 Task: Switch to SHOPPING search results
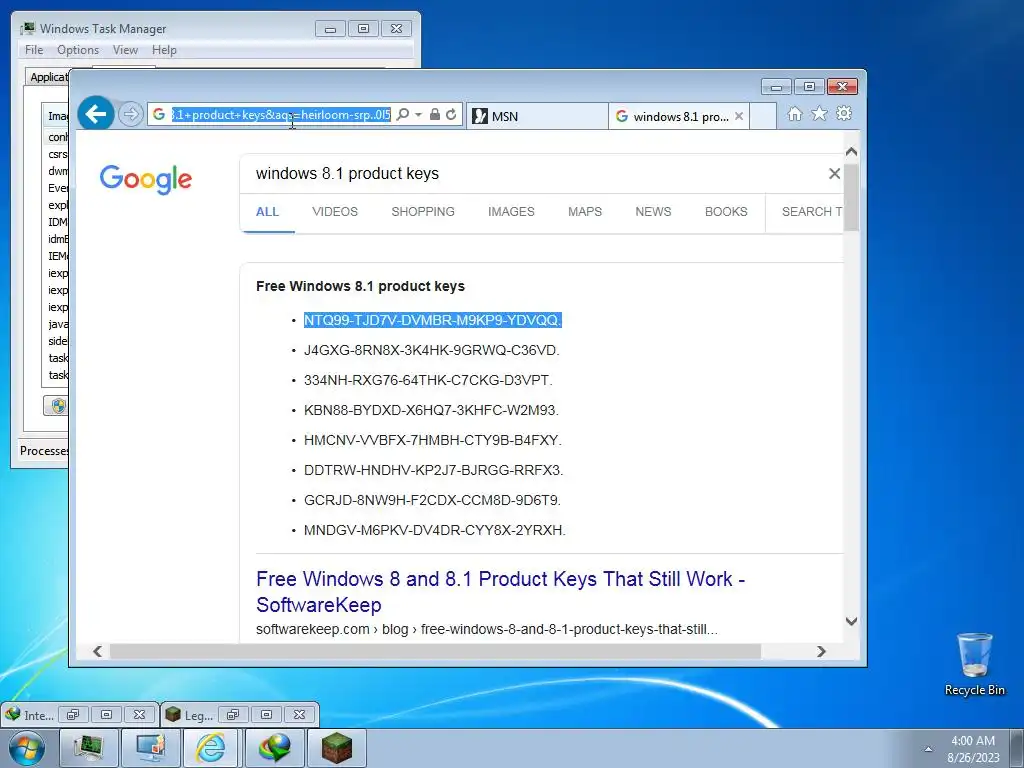point(423,212)
